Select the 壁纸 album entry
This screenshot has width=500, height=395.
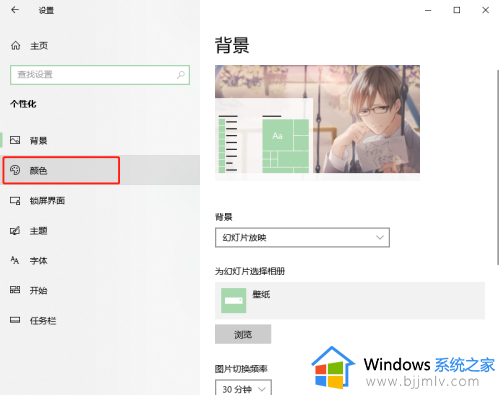tap(350, 300)
